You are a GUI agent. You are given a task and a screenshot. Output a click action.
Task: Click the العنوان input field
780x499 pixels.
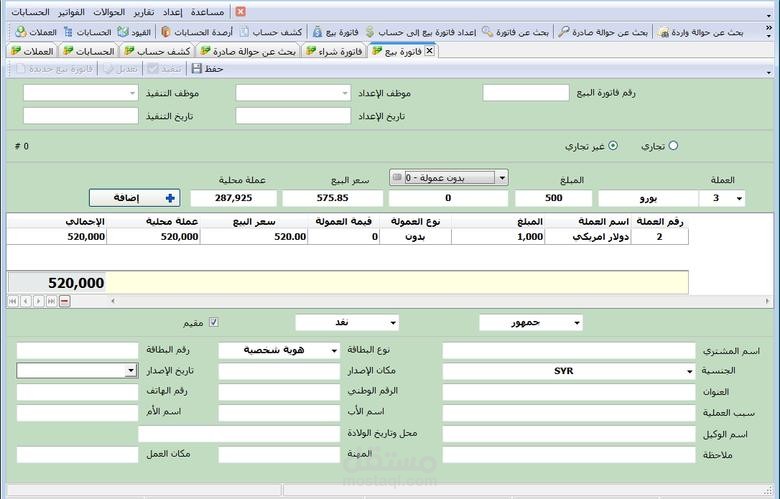coord(569,393)
